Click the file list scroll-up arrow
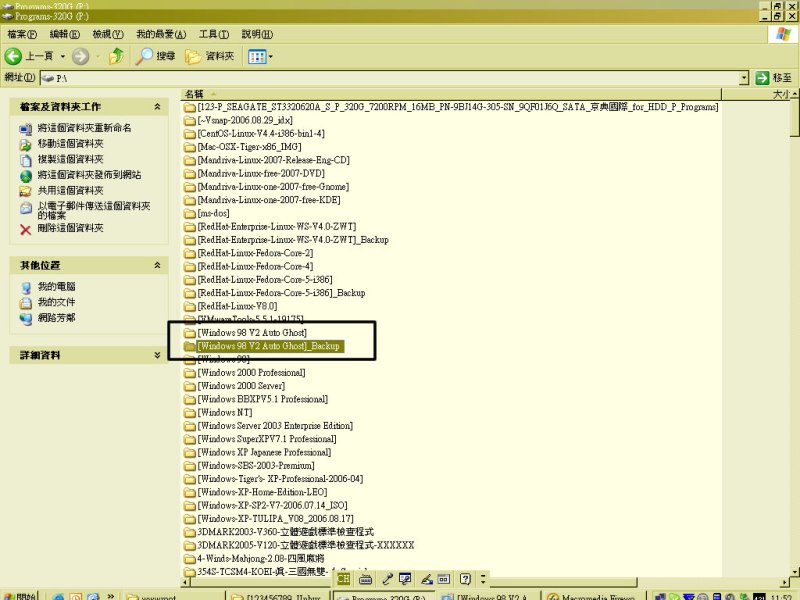 click(x=794, y=94)
